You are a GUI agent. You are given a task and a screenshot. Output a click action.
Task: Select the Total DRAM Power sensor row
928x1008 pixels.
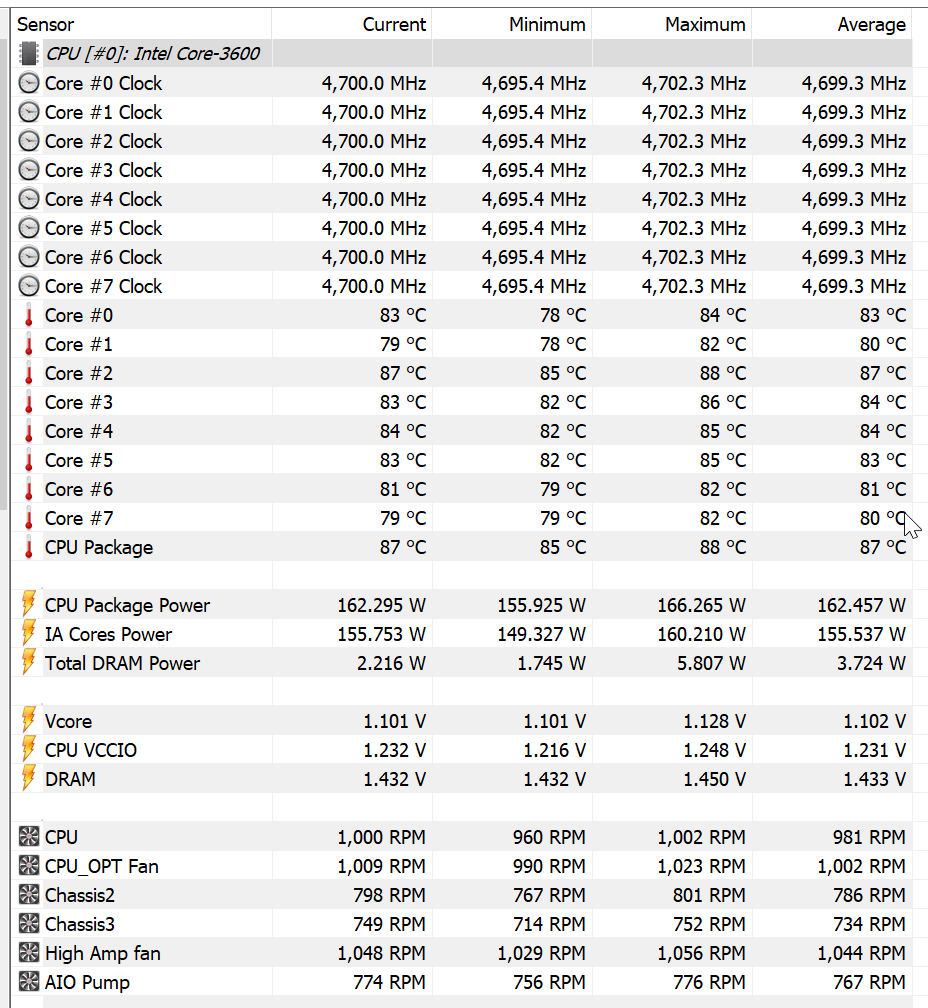point(122,663)
